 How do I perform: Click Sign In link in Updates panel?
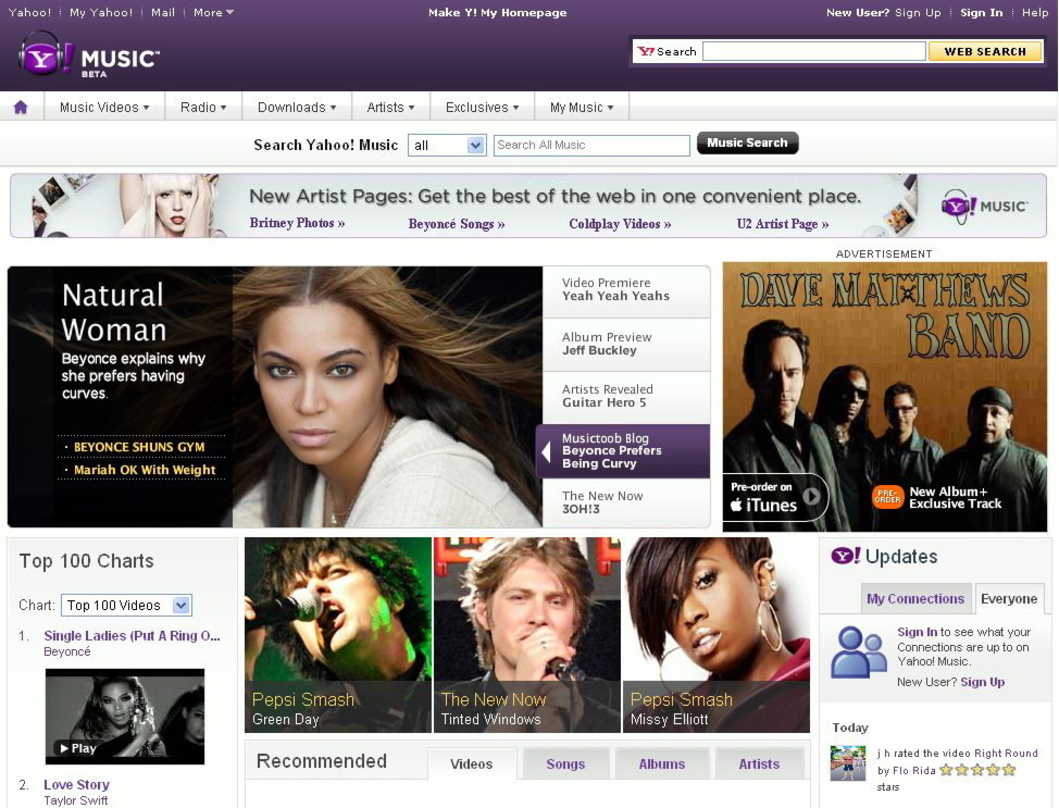[917, 632]
